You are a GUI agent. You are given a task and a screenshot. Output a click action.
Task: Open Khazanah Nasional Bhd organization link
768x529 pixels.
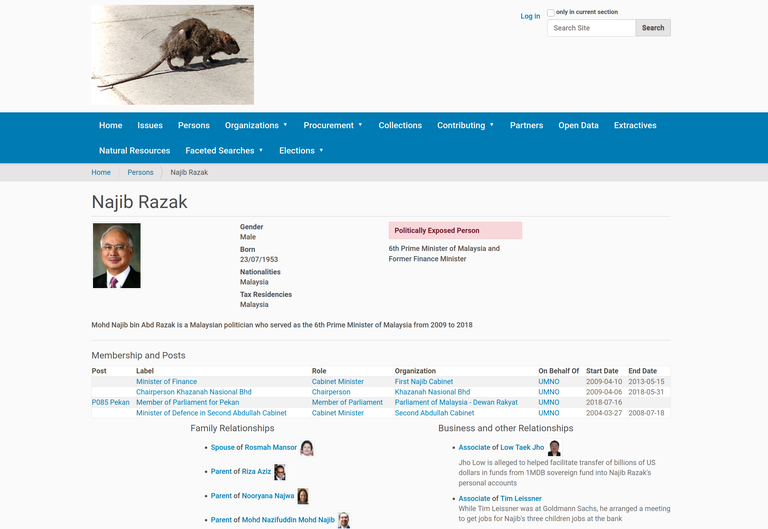pyautogui.click(x=432, y=392)
